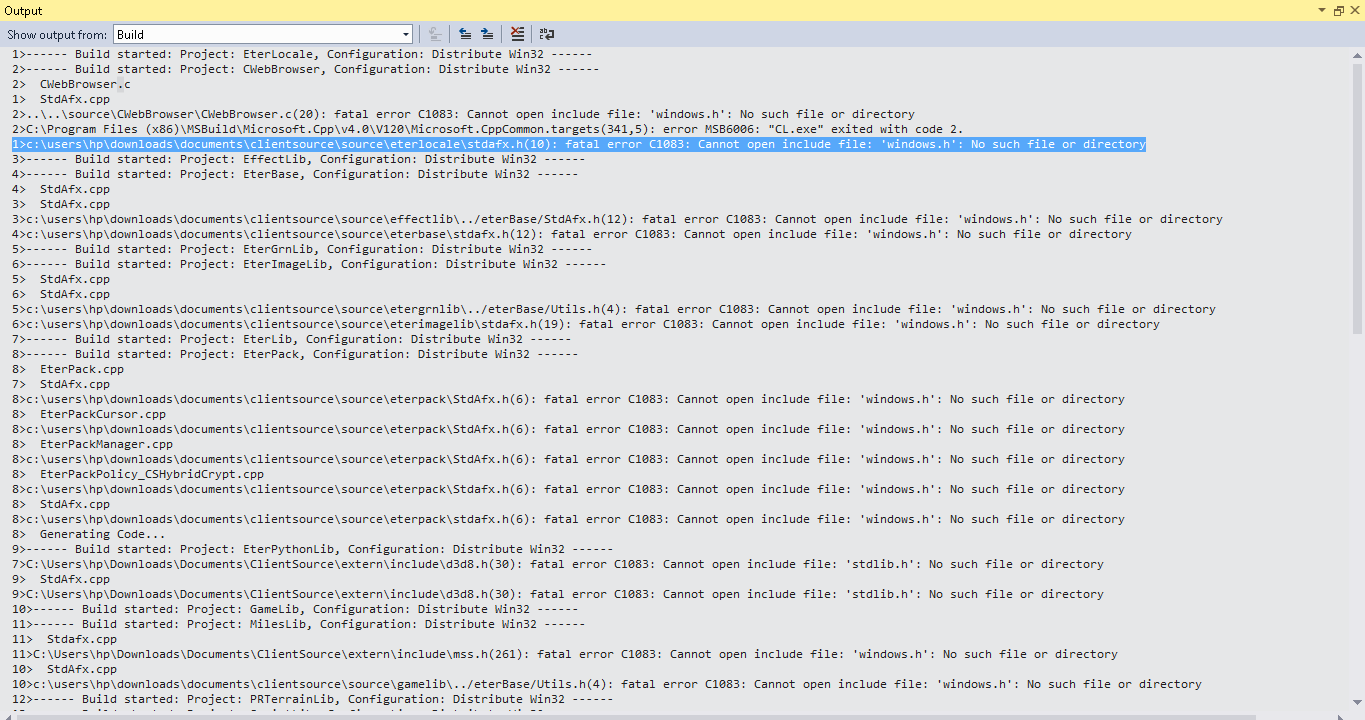1365x720 pixels.
Task: Click the Find Message in Code icon
Action: [435, 34]
